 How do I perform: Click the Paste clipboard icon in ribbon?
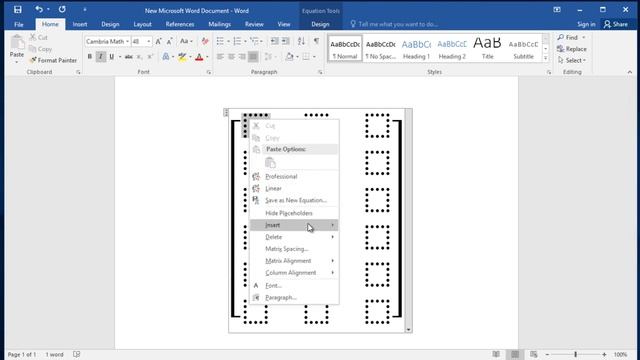point(17,42)
